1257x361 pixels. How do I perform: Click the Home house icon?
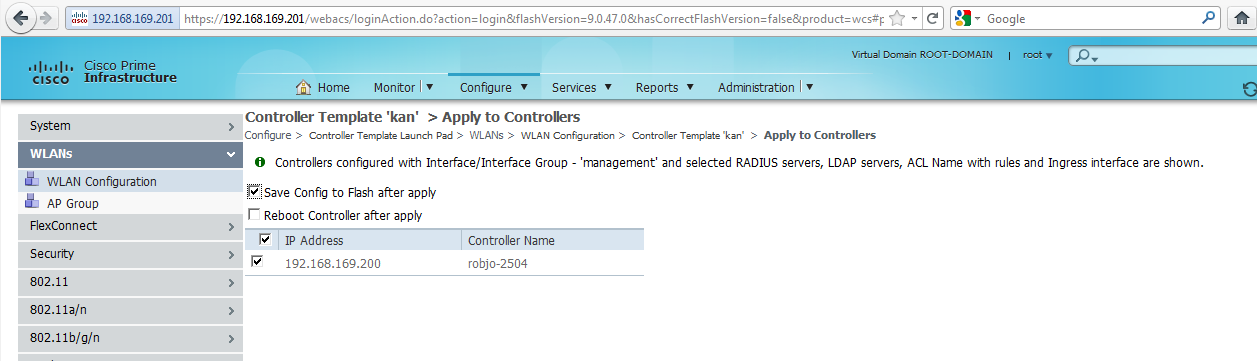pos(304,87)
